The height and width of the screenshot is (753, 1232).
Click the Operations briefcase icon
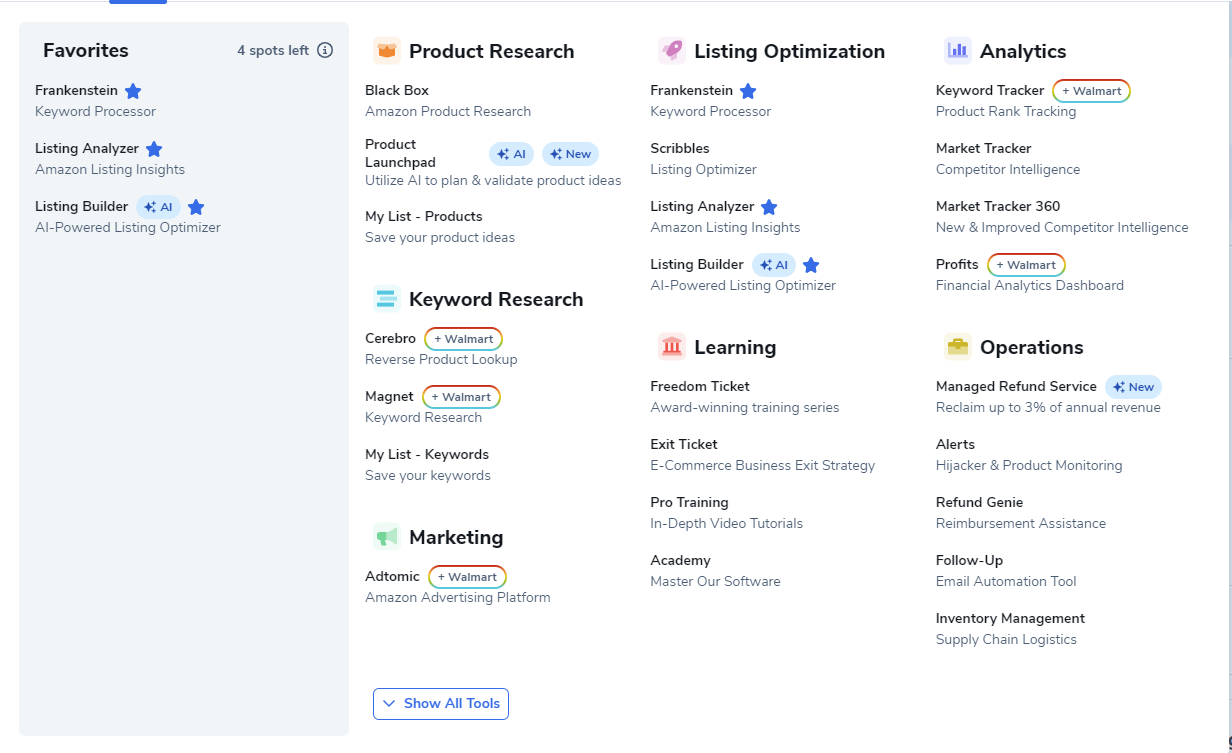click(x=958, y=347)
